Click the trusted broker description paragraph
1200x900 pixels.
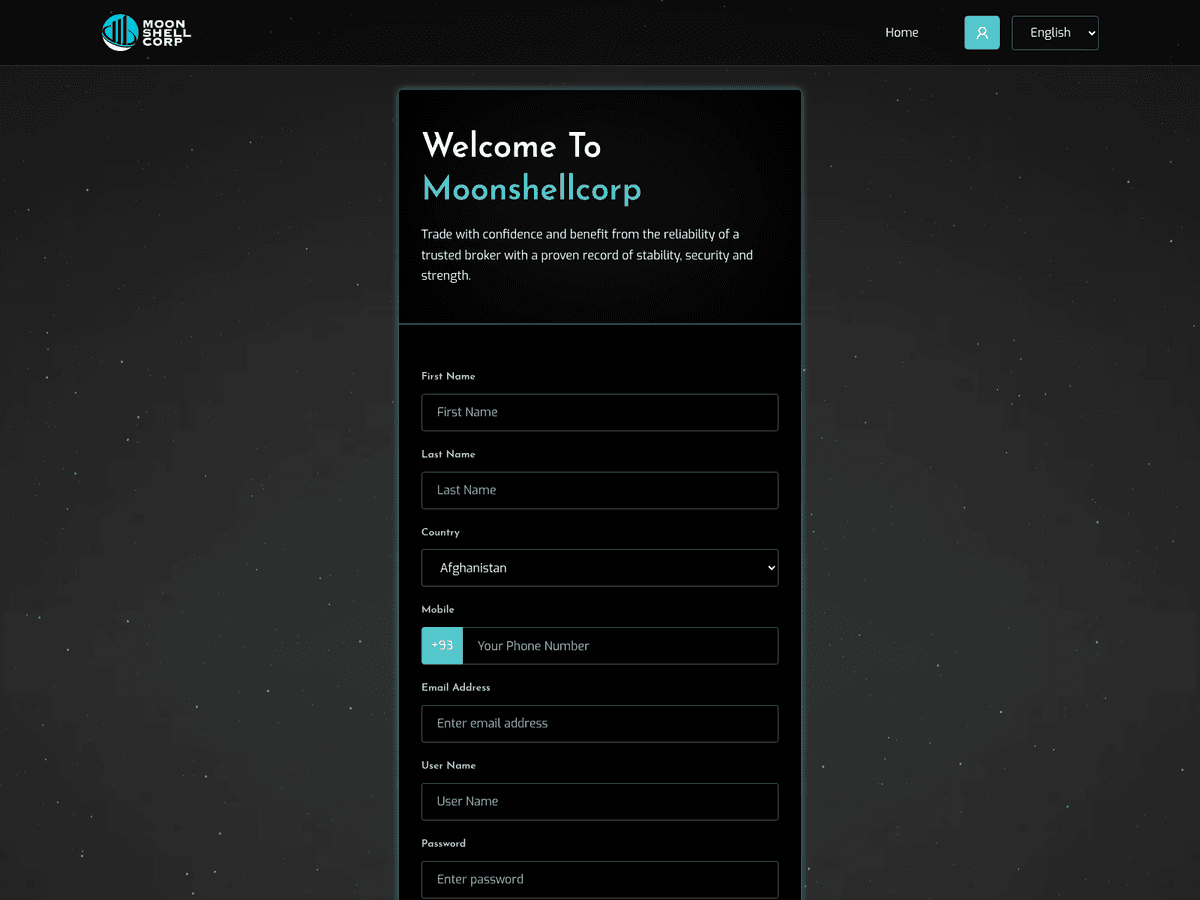point(587,255)
